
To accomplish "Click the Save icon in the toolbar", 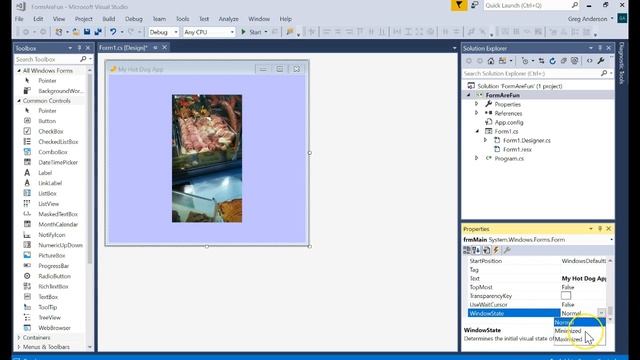I will tap(87, 31).
